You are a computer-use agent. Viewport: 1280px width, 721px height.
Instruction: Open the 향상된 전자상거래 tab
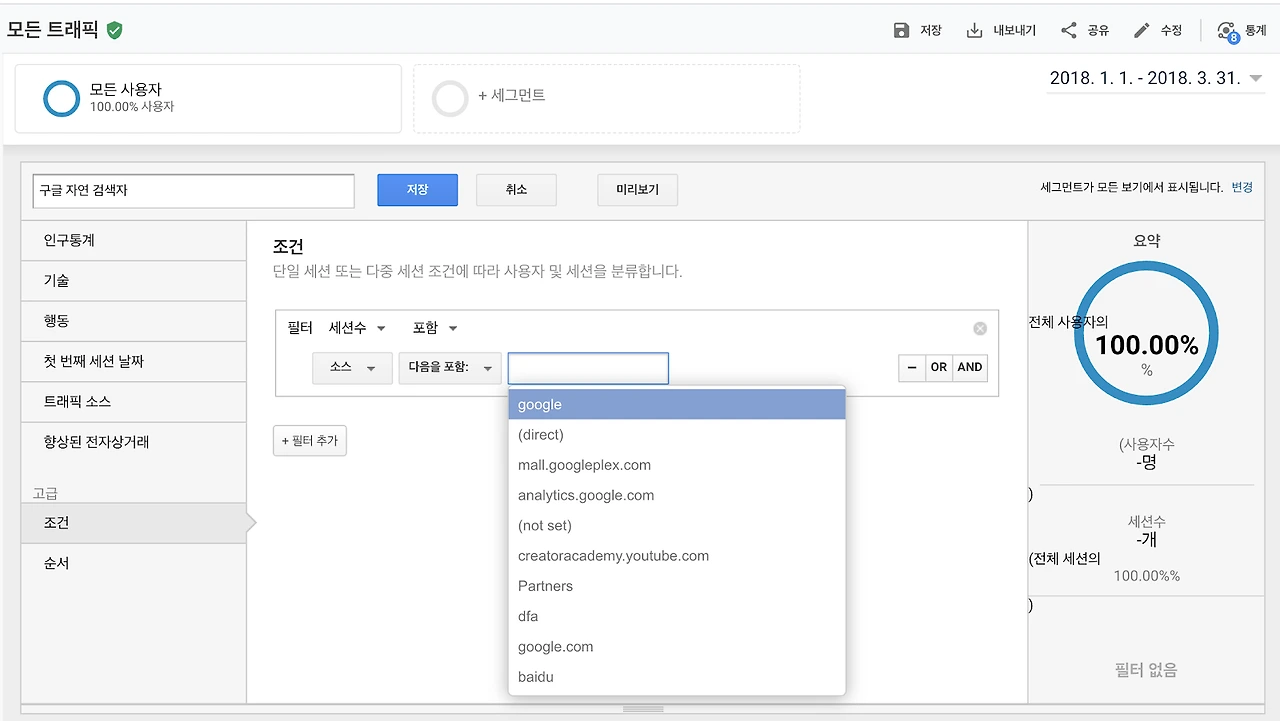(134, 441)
